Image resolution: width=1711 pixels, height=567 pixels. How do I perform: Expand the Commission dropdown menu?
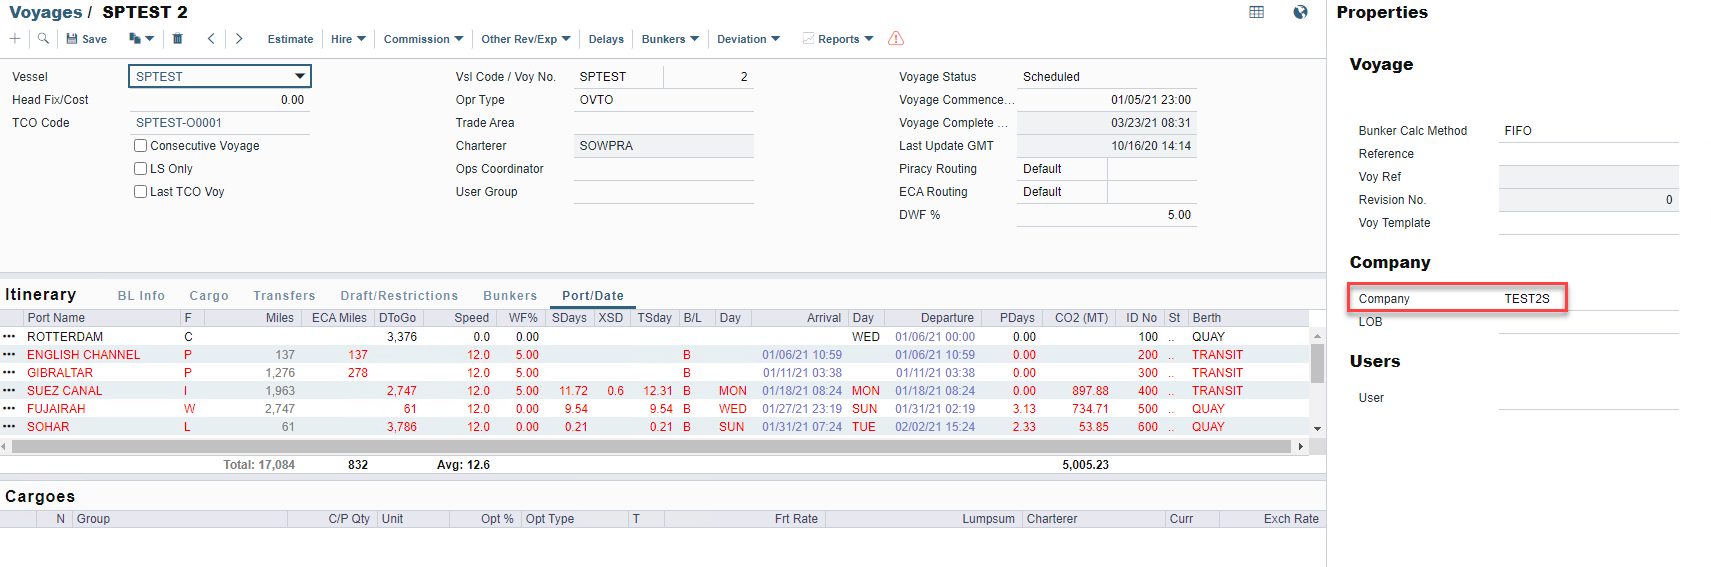(423, 39)
